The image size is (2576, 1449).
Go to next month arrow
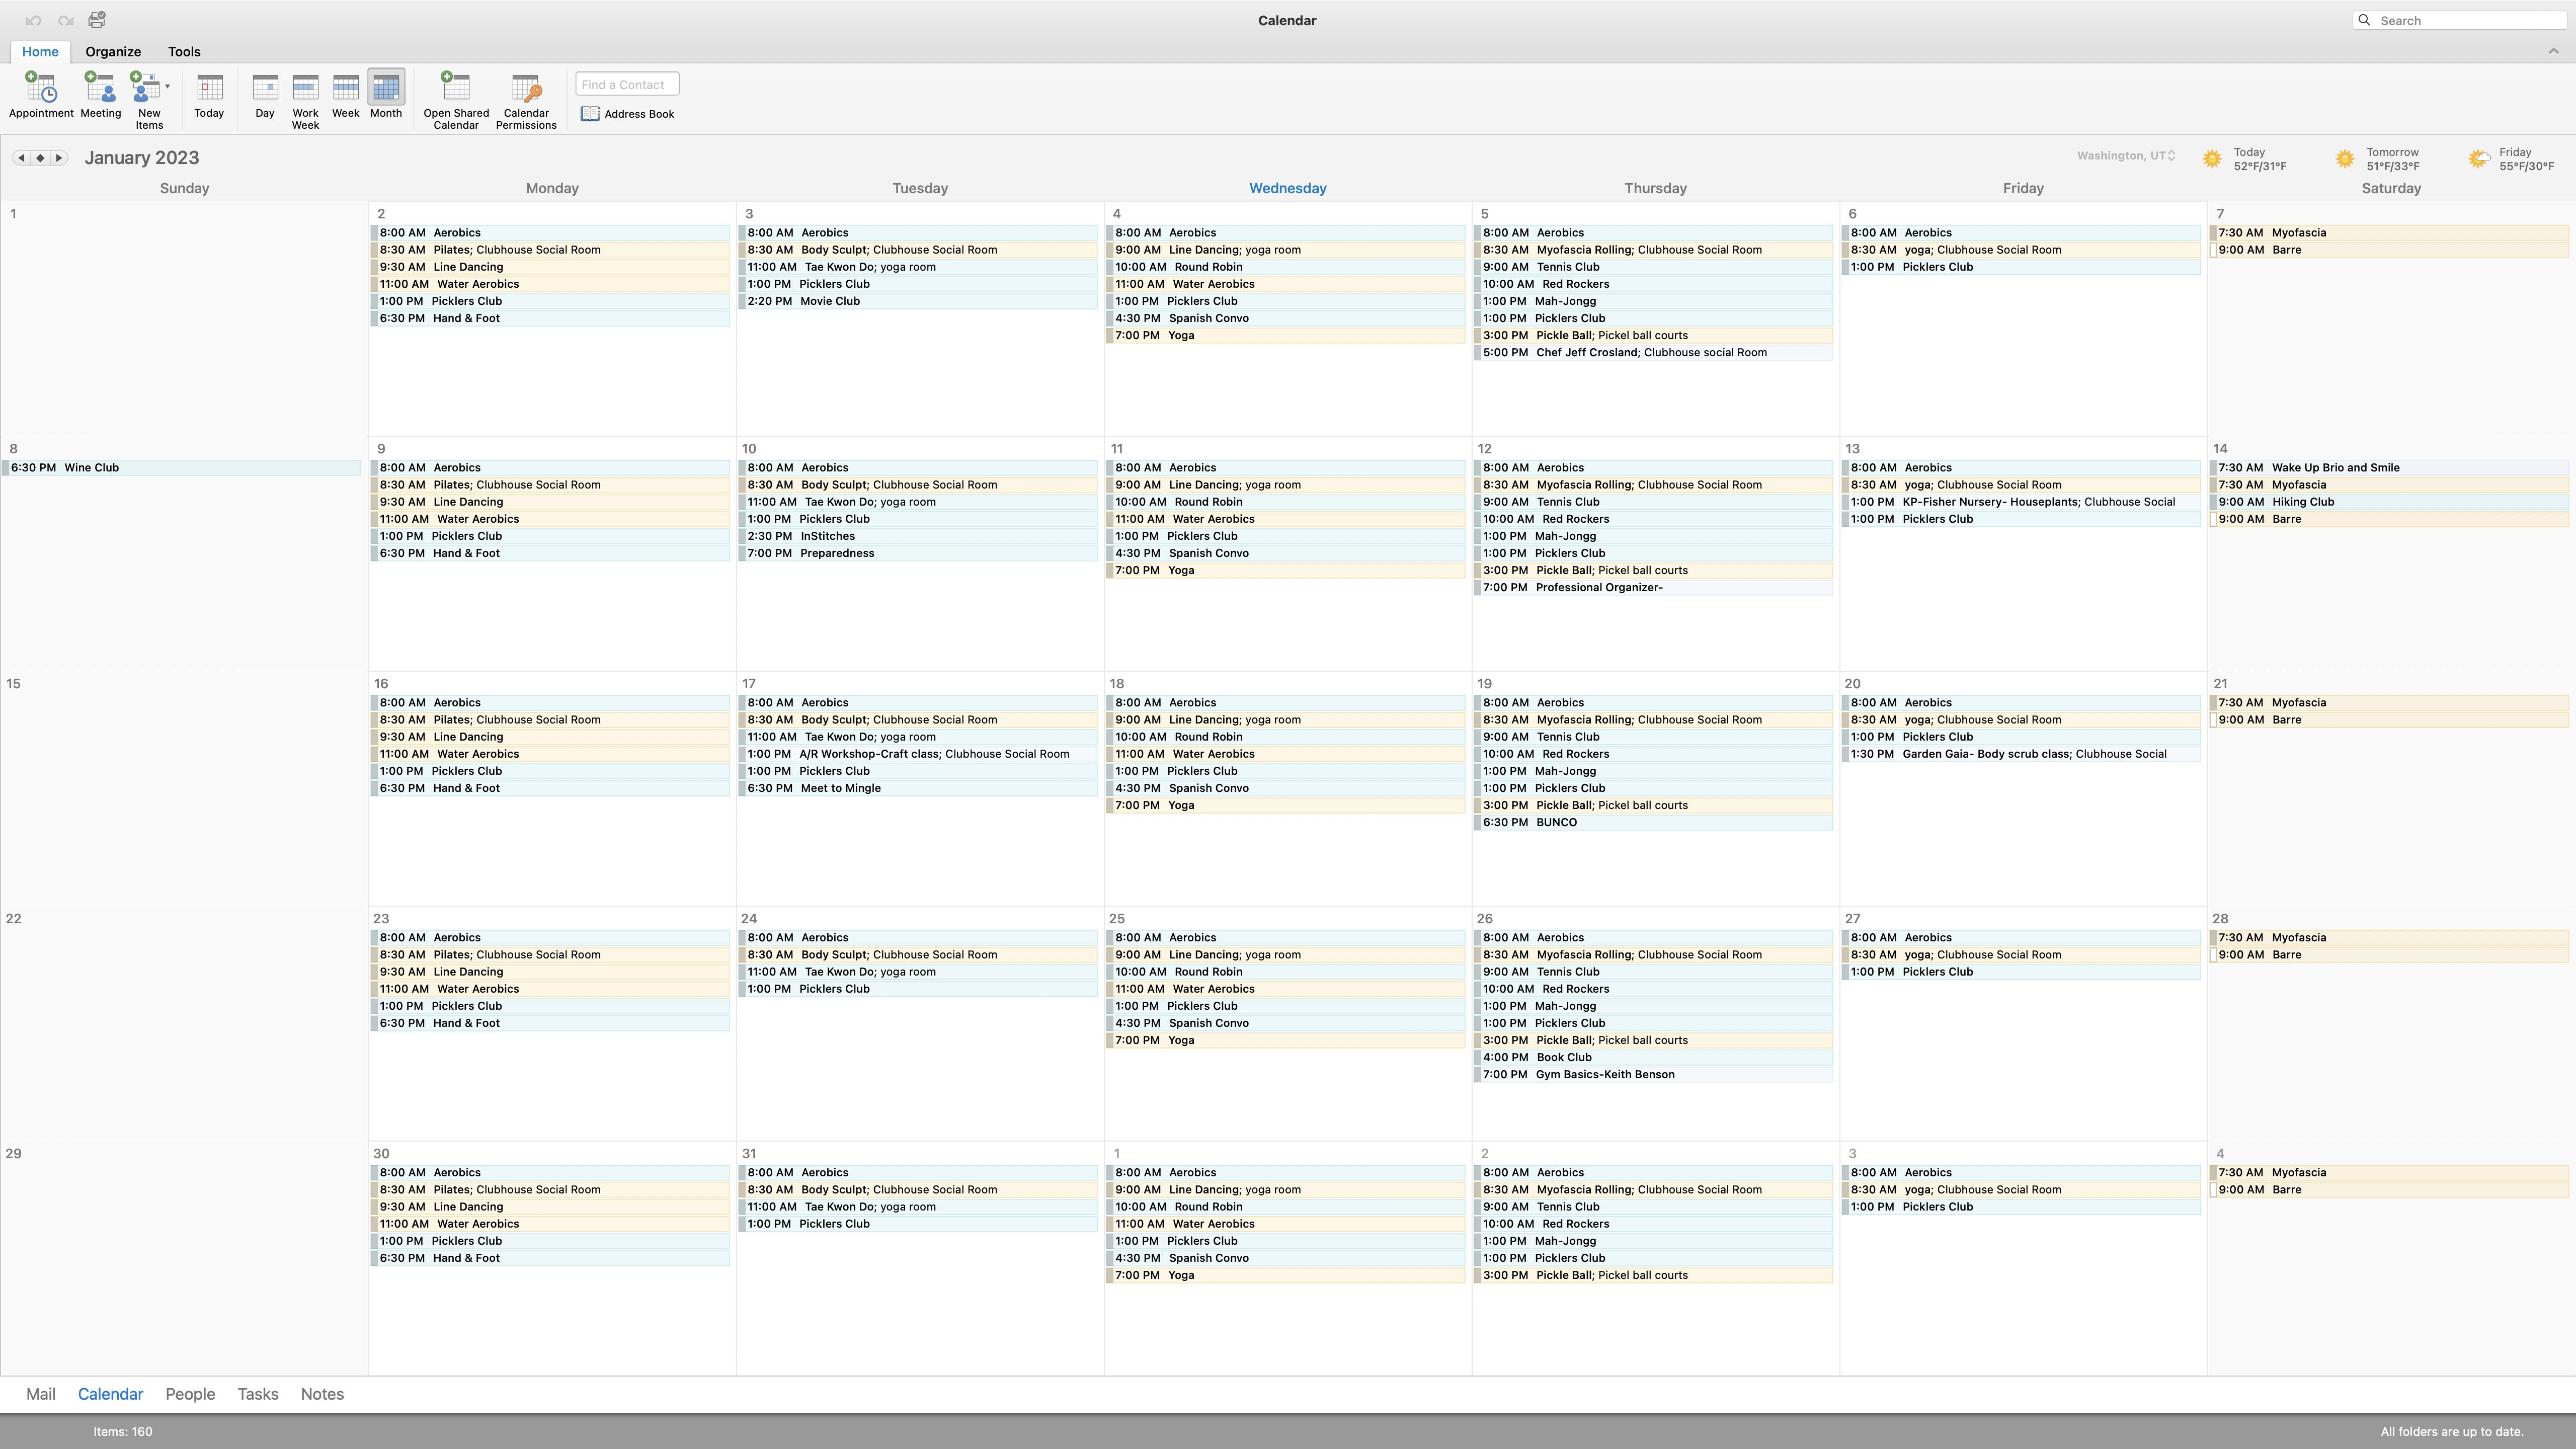[59, 158]
